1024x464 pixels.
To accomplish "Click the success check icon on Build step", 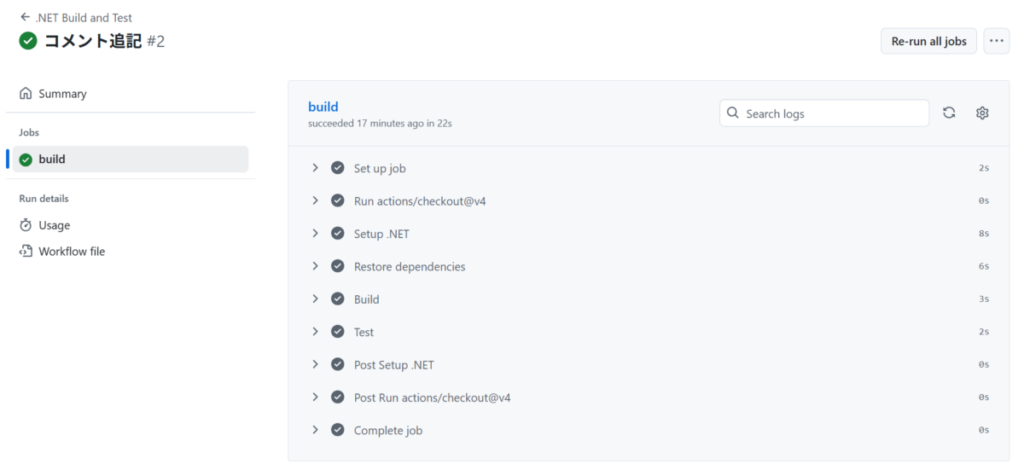I will [338, 299].
